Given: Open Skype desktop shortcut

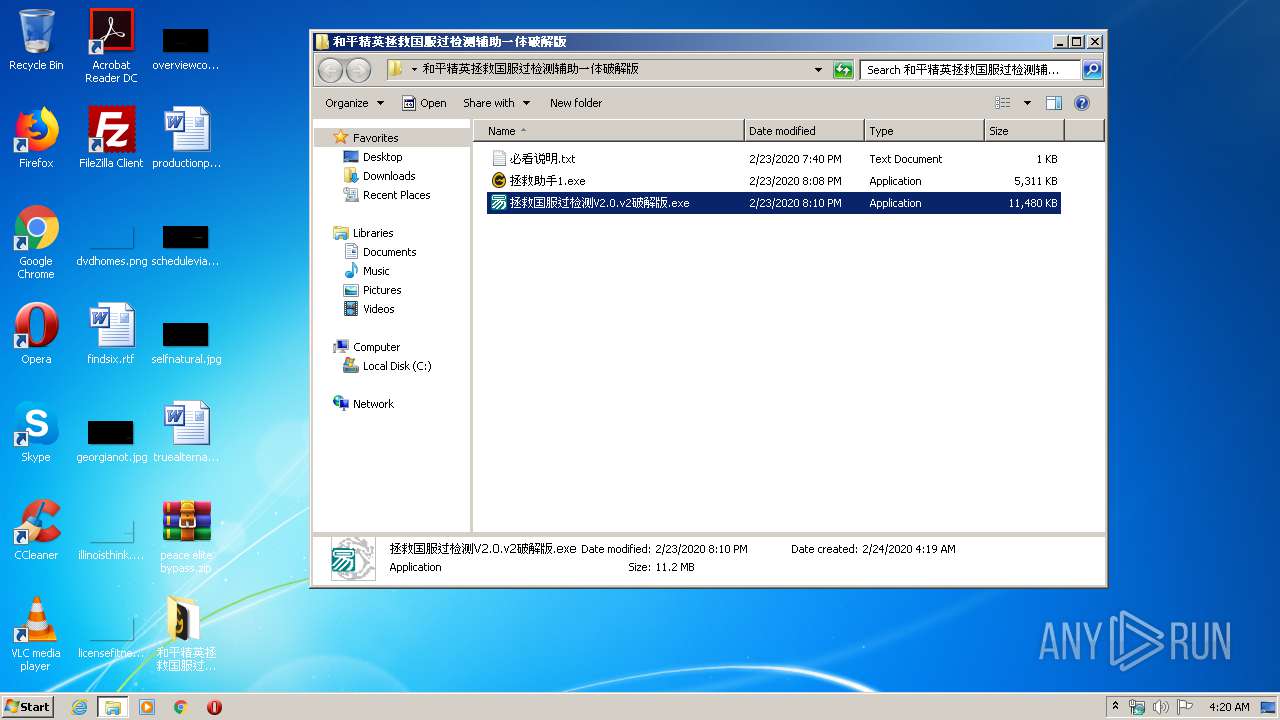Looking at the screenshot, I should coord(36,432).
